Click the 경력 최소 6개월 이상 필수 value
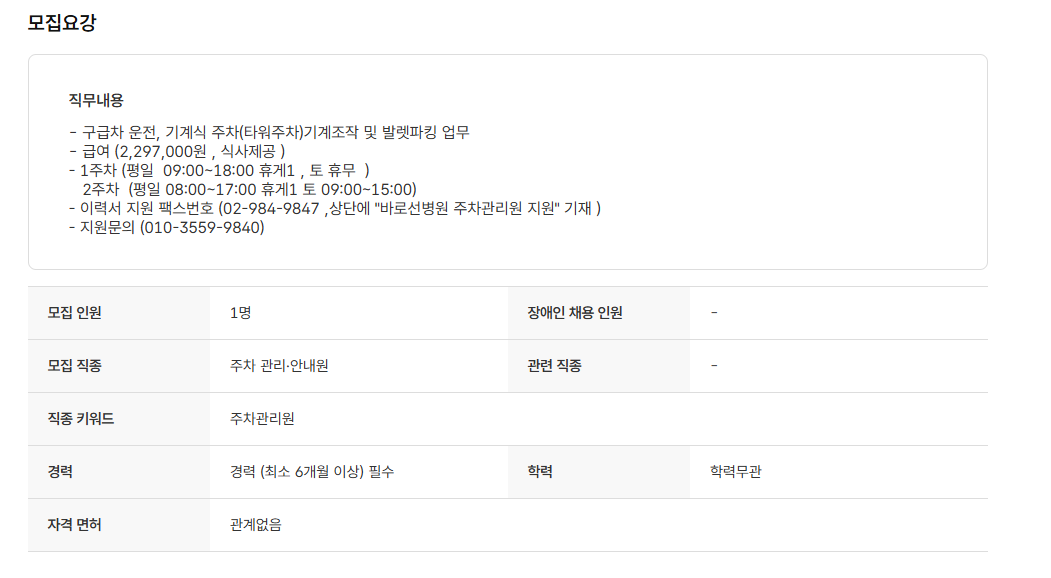The width and height of the screenshot is (1051, 578). (312, 472)
